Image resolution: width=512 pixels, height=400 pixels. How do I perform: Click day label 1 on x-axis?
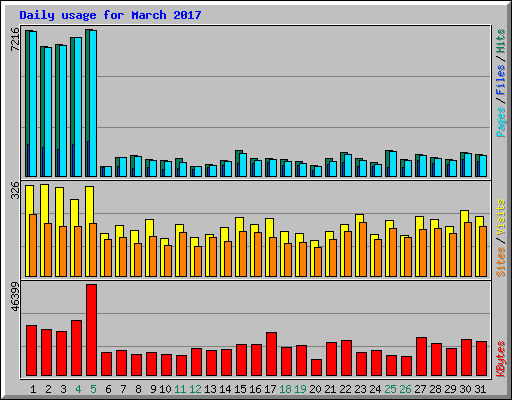coord(33,389)
